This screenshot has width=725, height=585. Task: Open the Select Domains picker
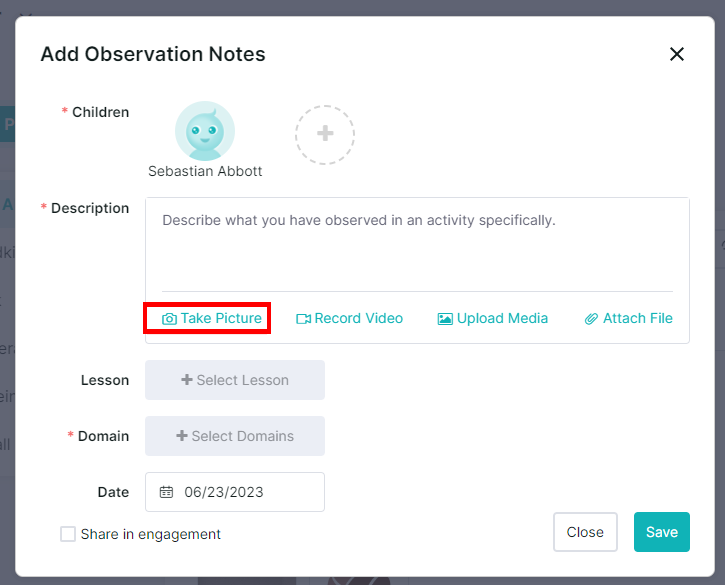tap(235, 436)
